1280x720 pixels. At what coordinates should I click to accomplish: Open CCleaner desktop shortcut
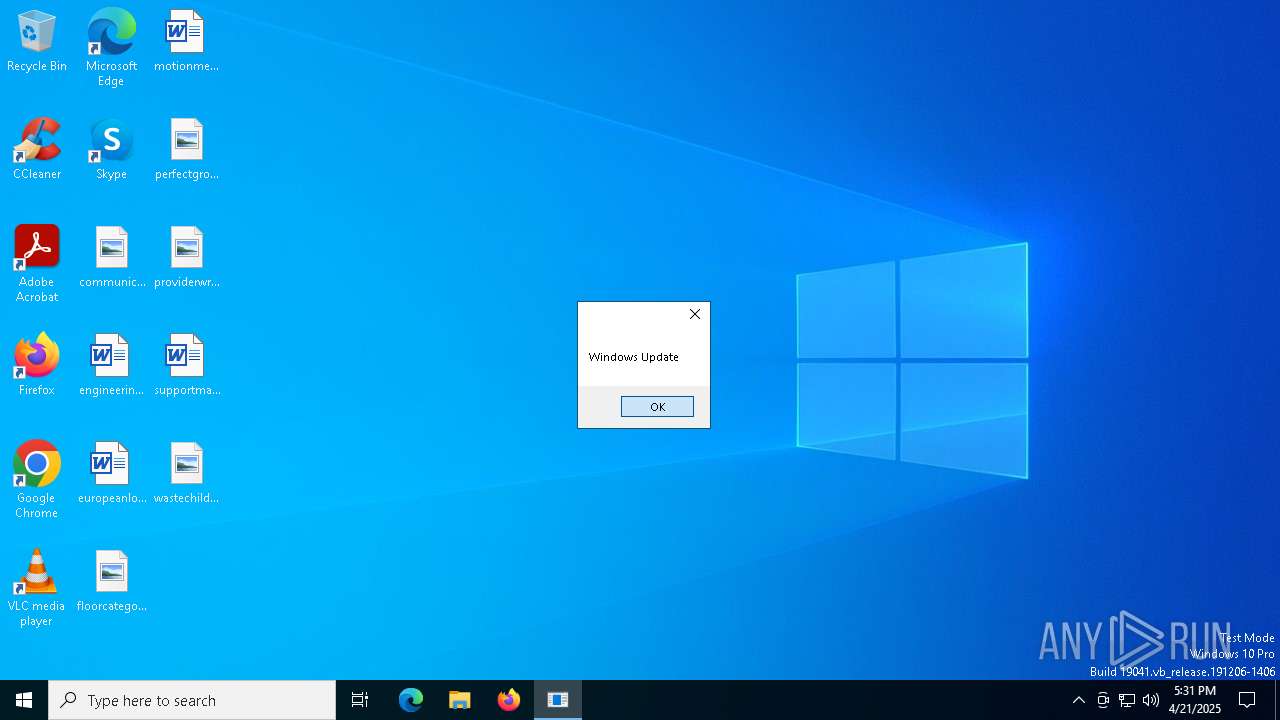tap(37, 149)
